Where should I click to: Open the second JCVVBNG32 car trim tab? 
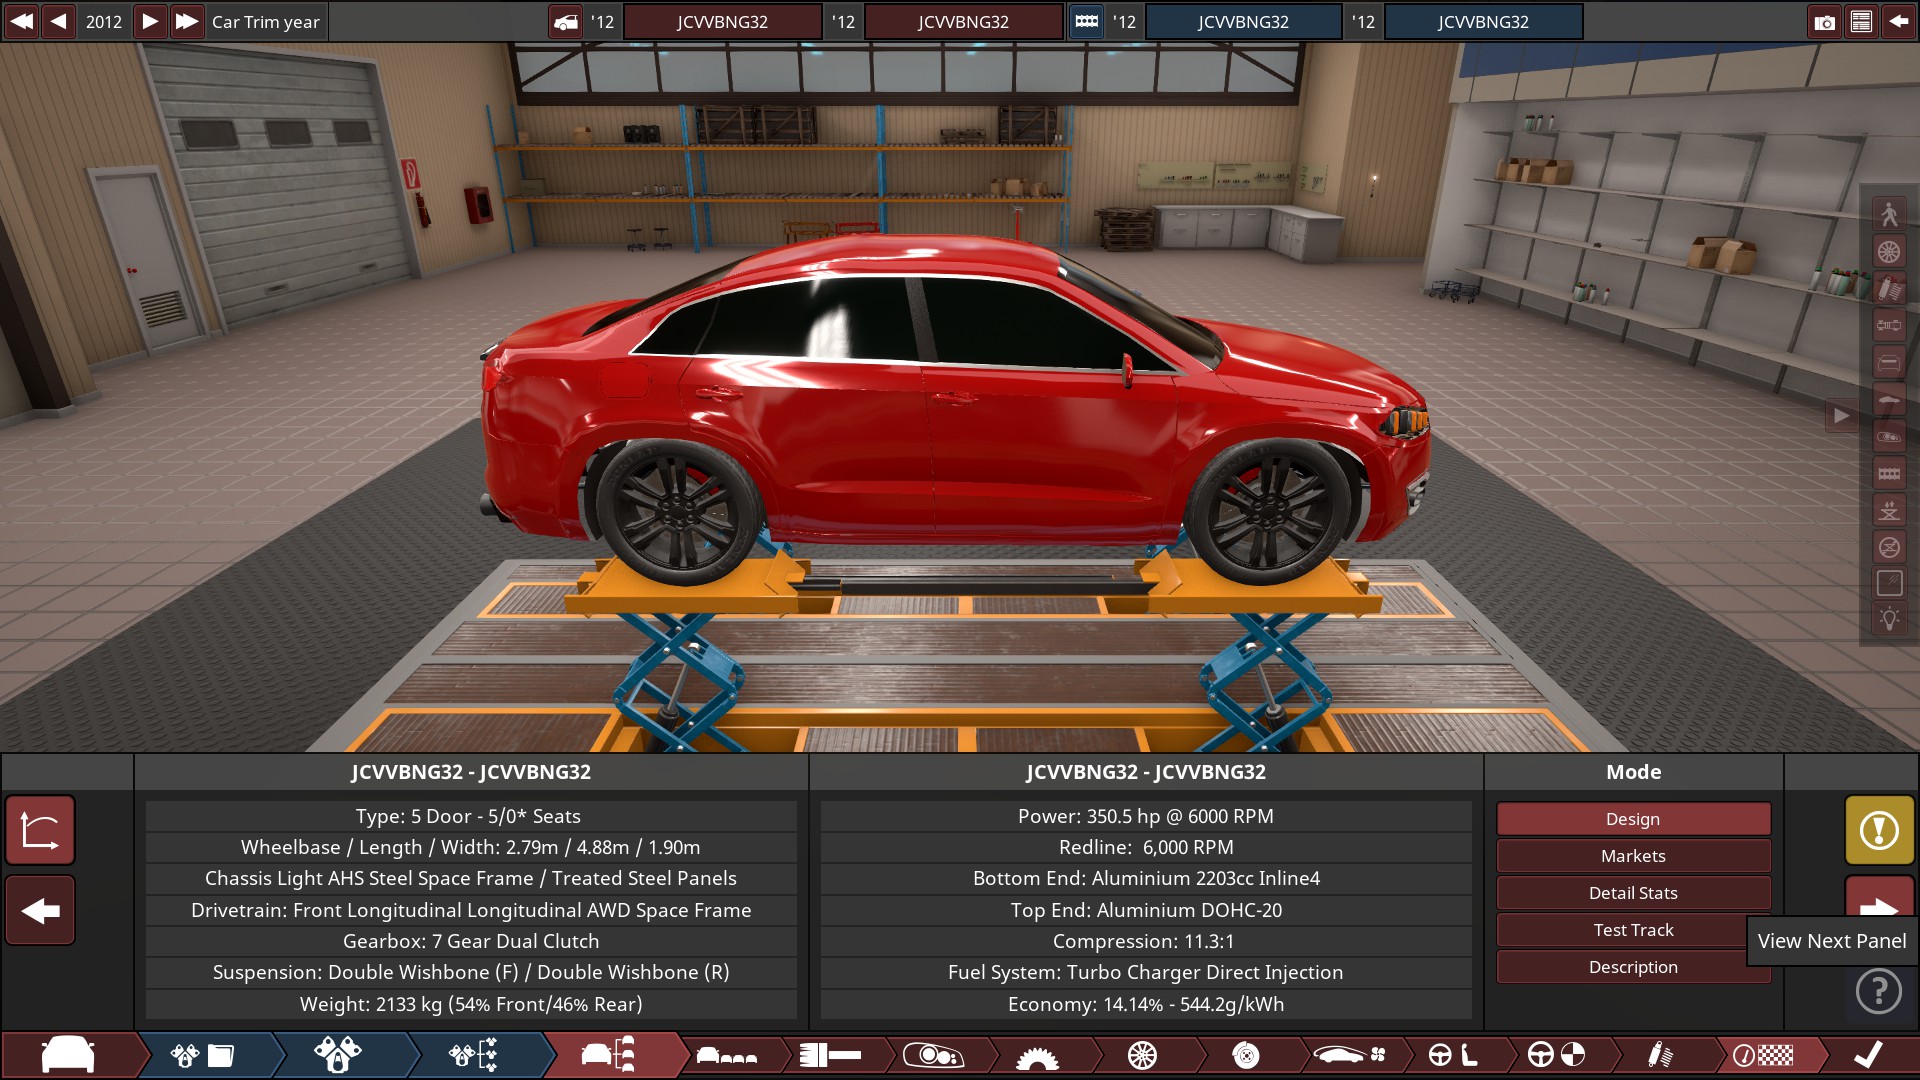[963, 22]
